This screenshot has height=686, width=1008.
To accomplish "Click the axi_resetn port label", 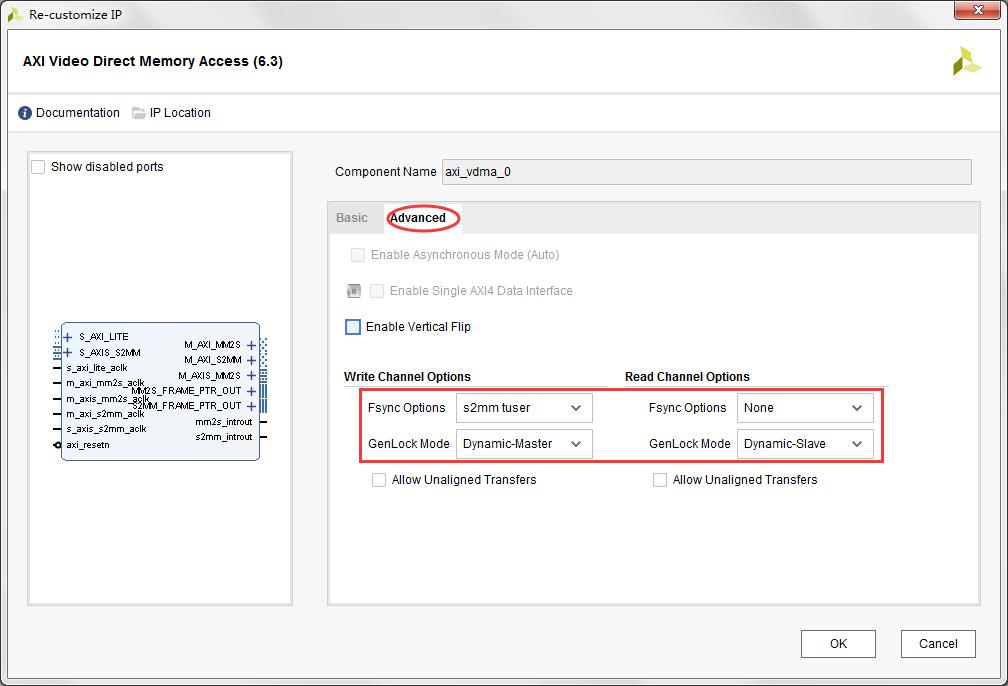I will [88, 445].
